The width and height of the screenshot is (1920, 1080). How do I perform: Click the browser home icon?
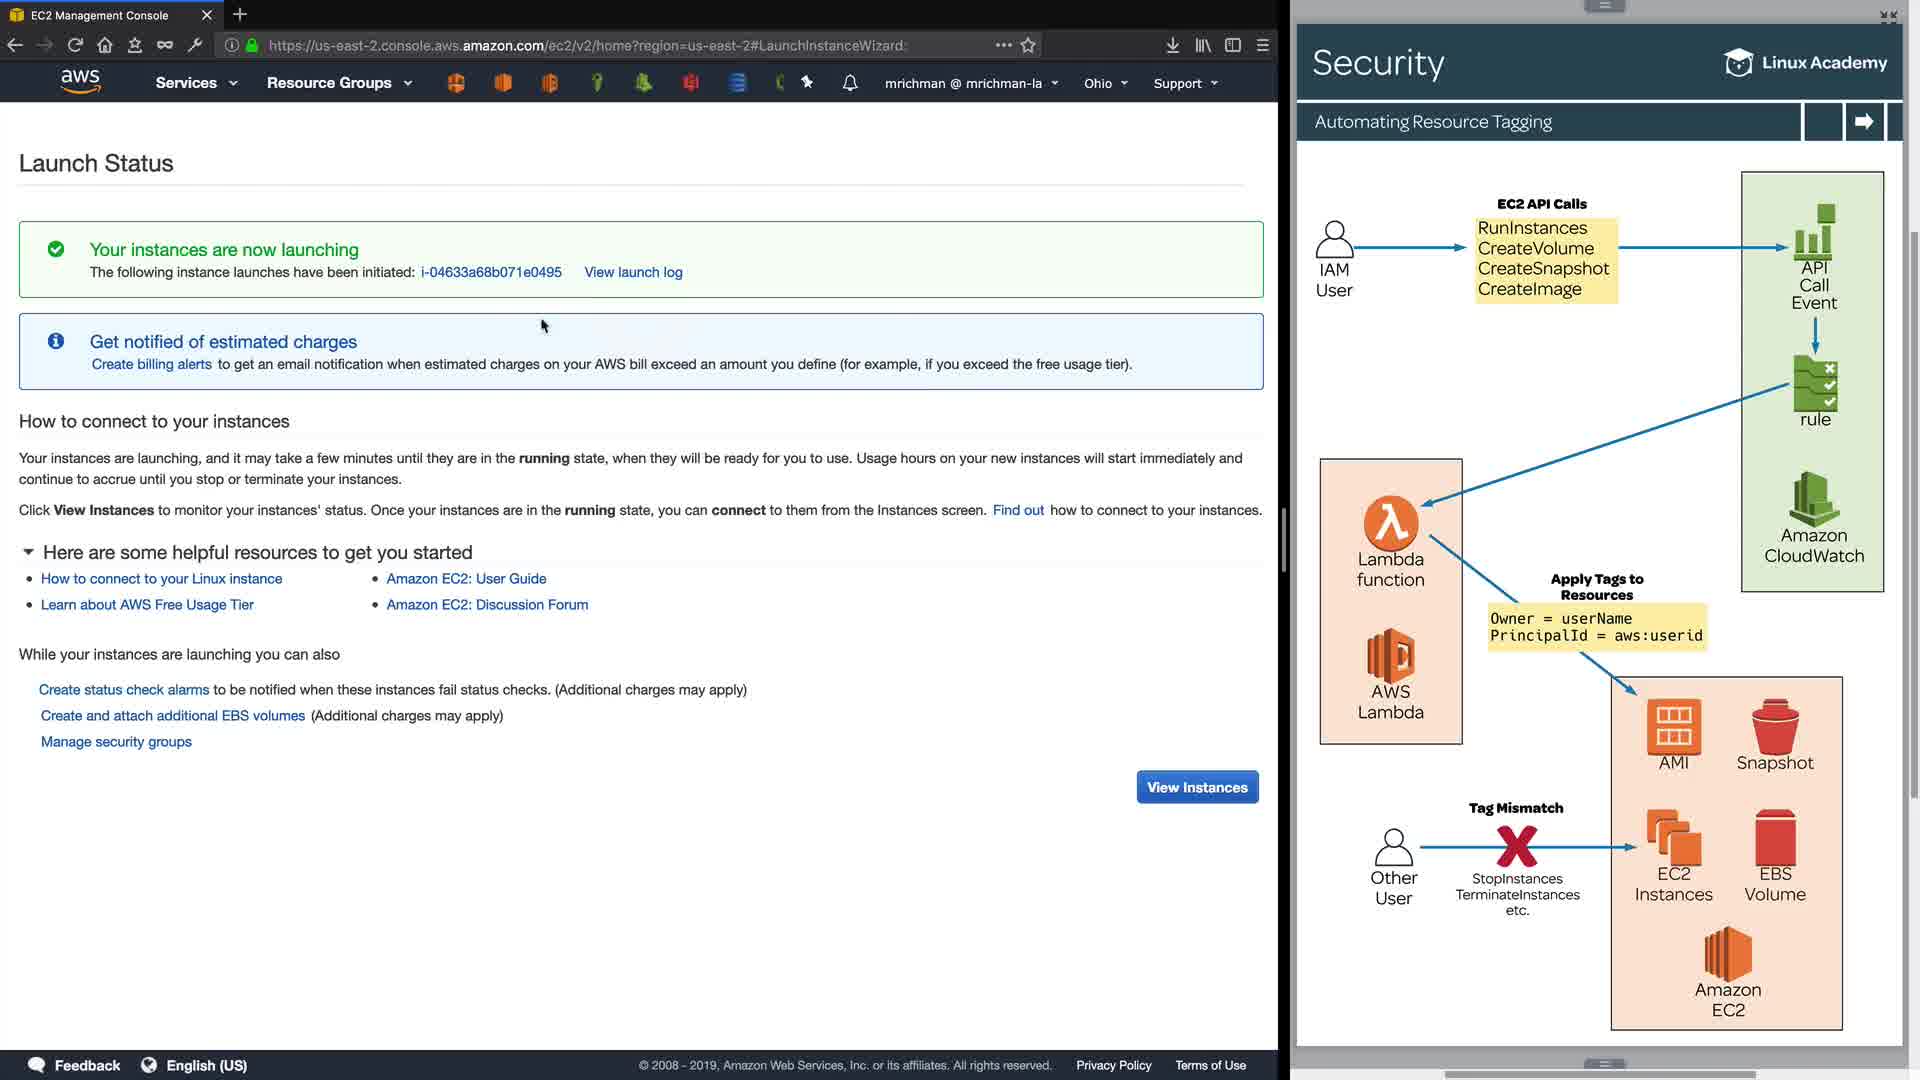(105, 45)
